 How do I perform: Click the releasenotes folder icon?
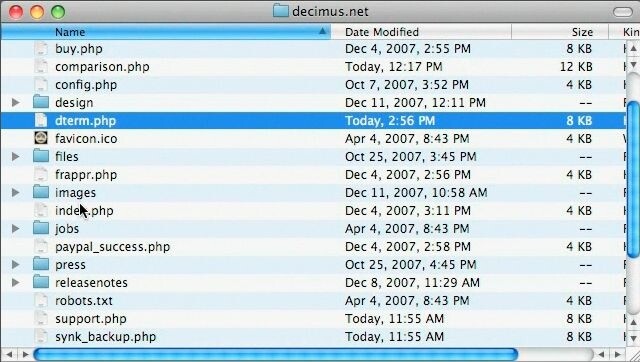pyautogui.click(x=41, y=282)
